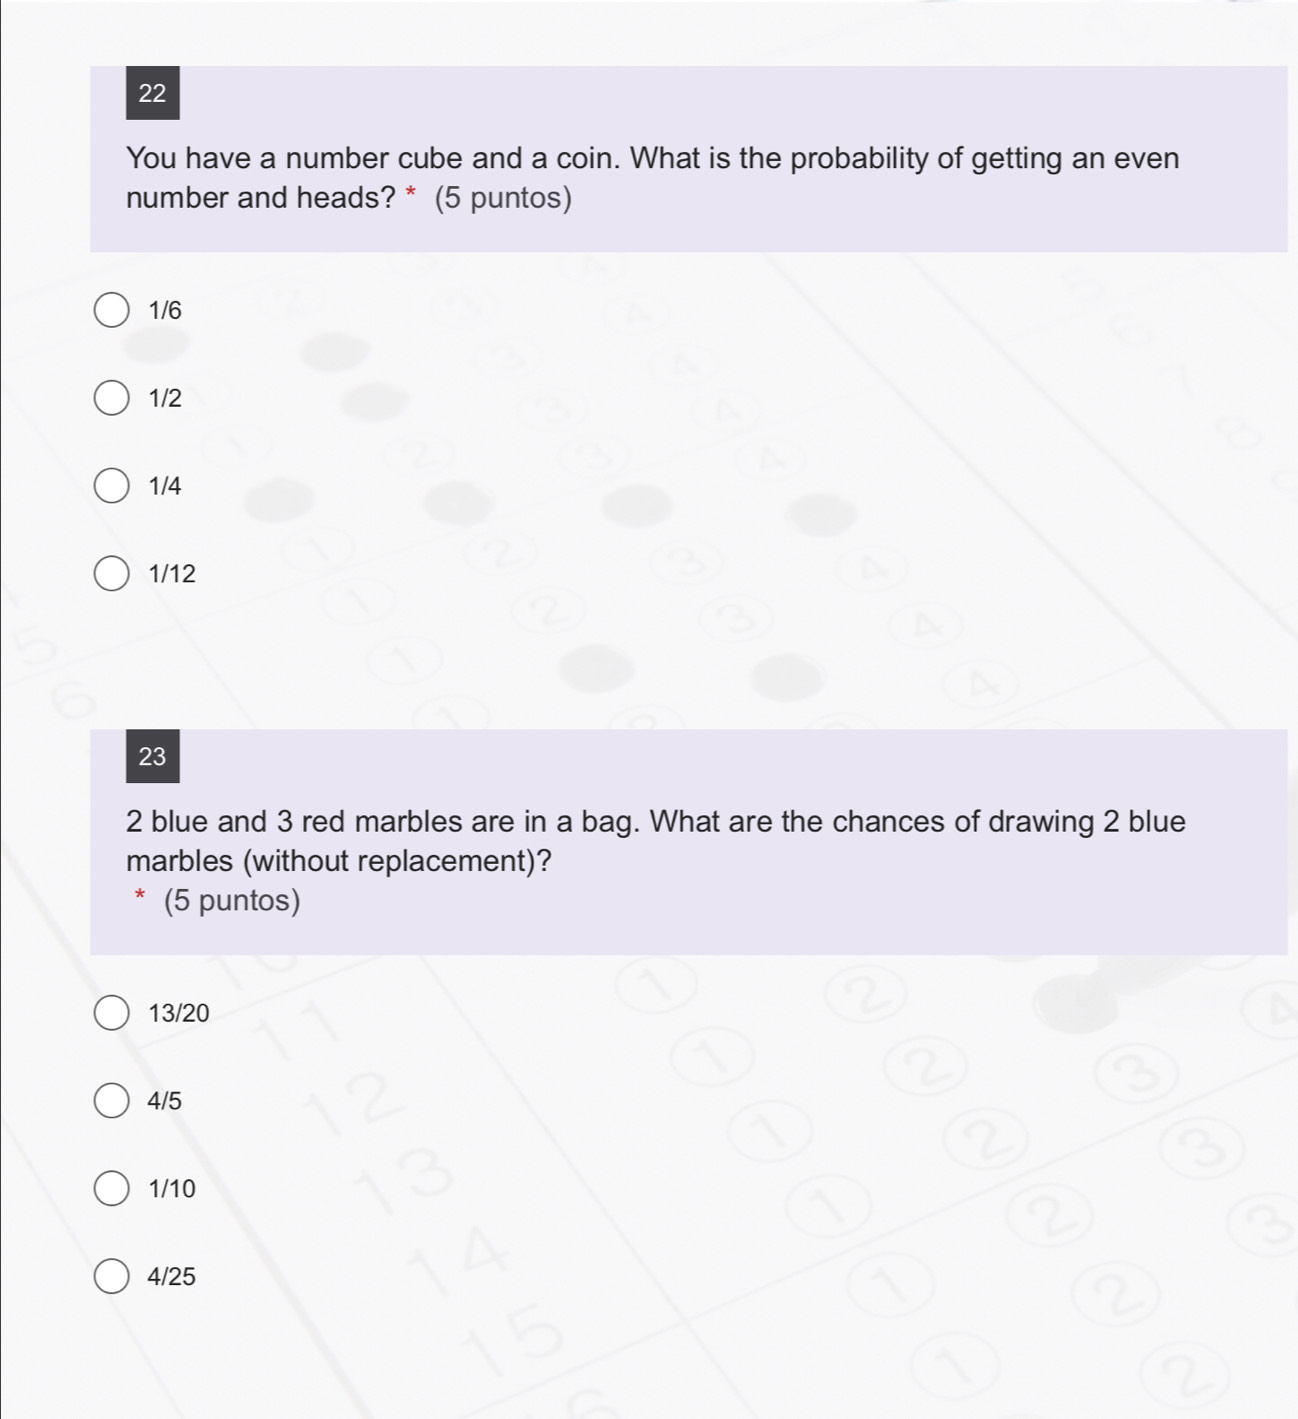Pick the 1/12 radio button

click(x=112, y=574)
